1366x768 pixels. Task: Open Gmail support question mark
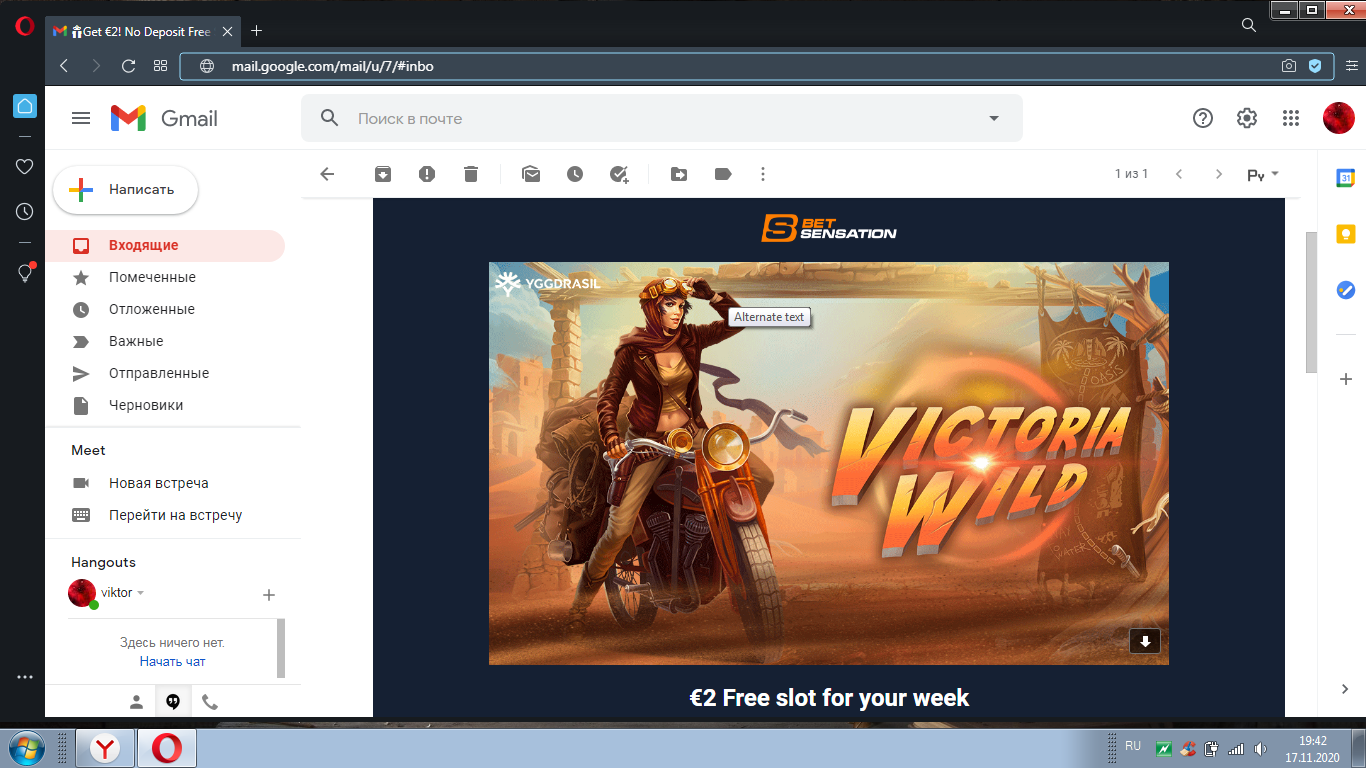click(x=1203, y=118)
